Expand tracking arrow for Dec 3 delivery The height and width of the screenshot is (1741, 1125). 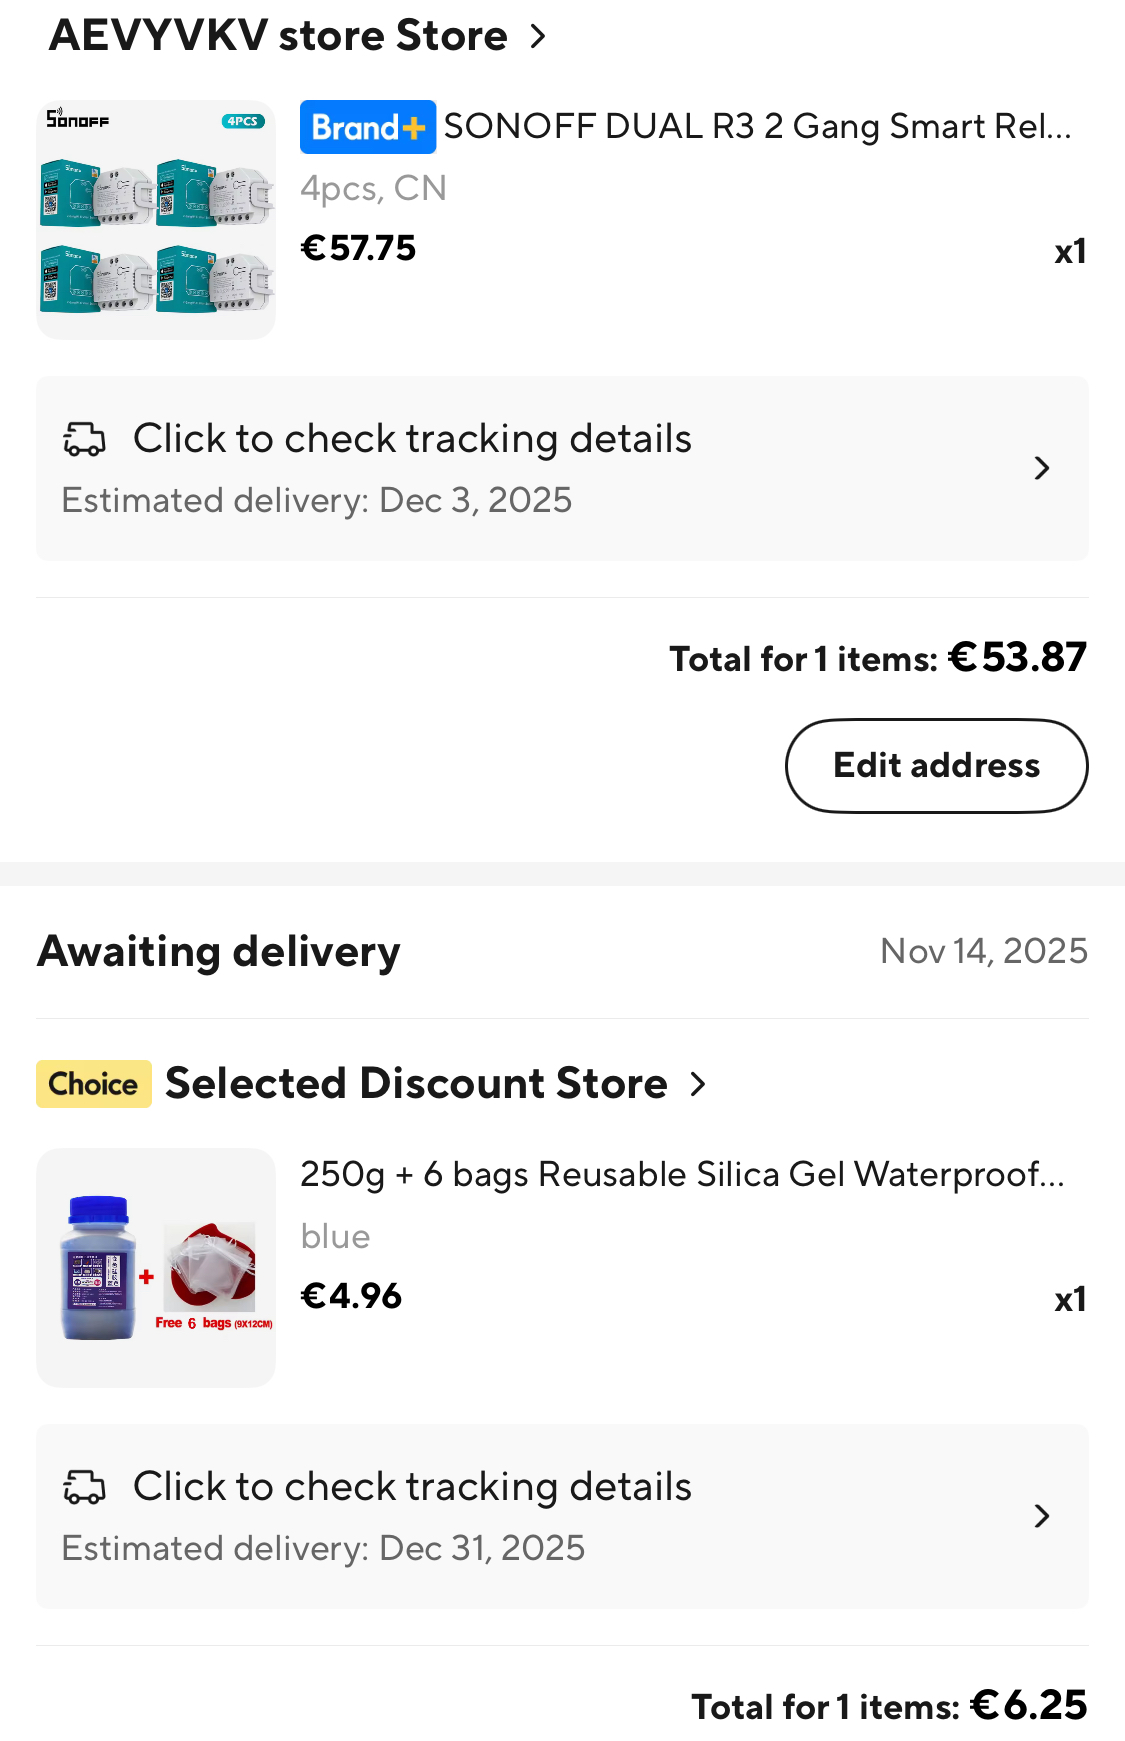pos(1041,468)
